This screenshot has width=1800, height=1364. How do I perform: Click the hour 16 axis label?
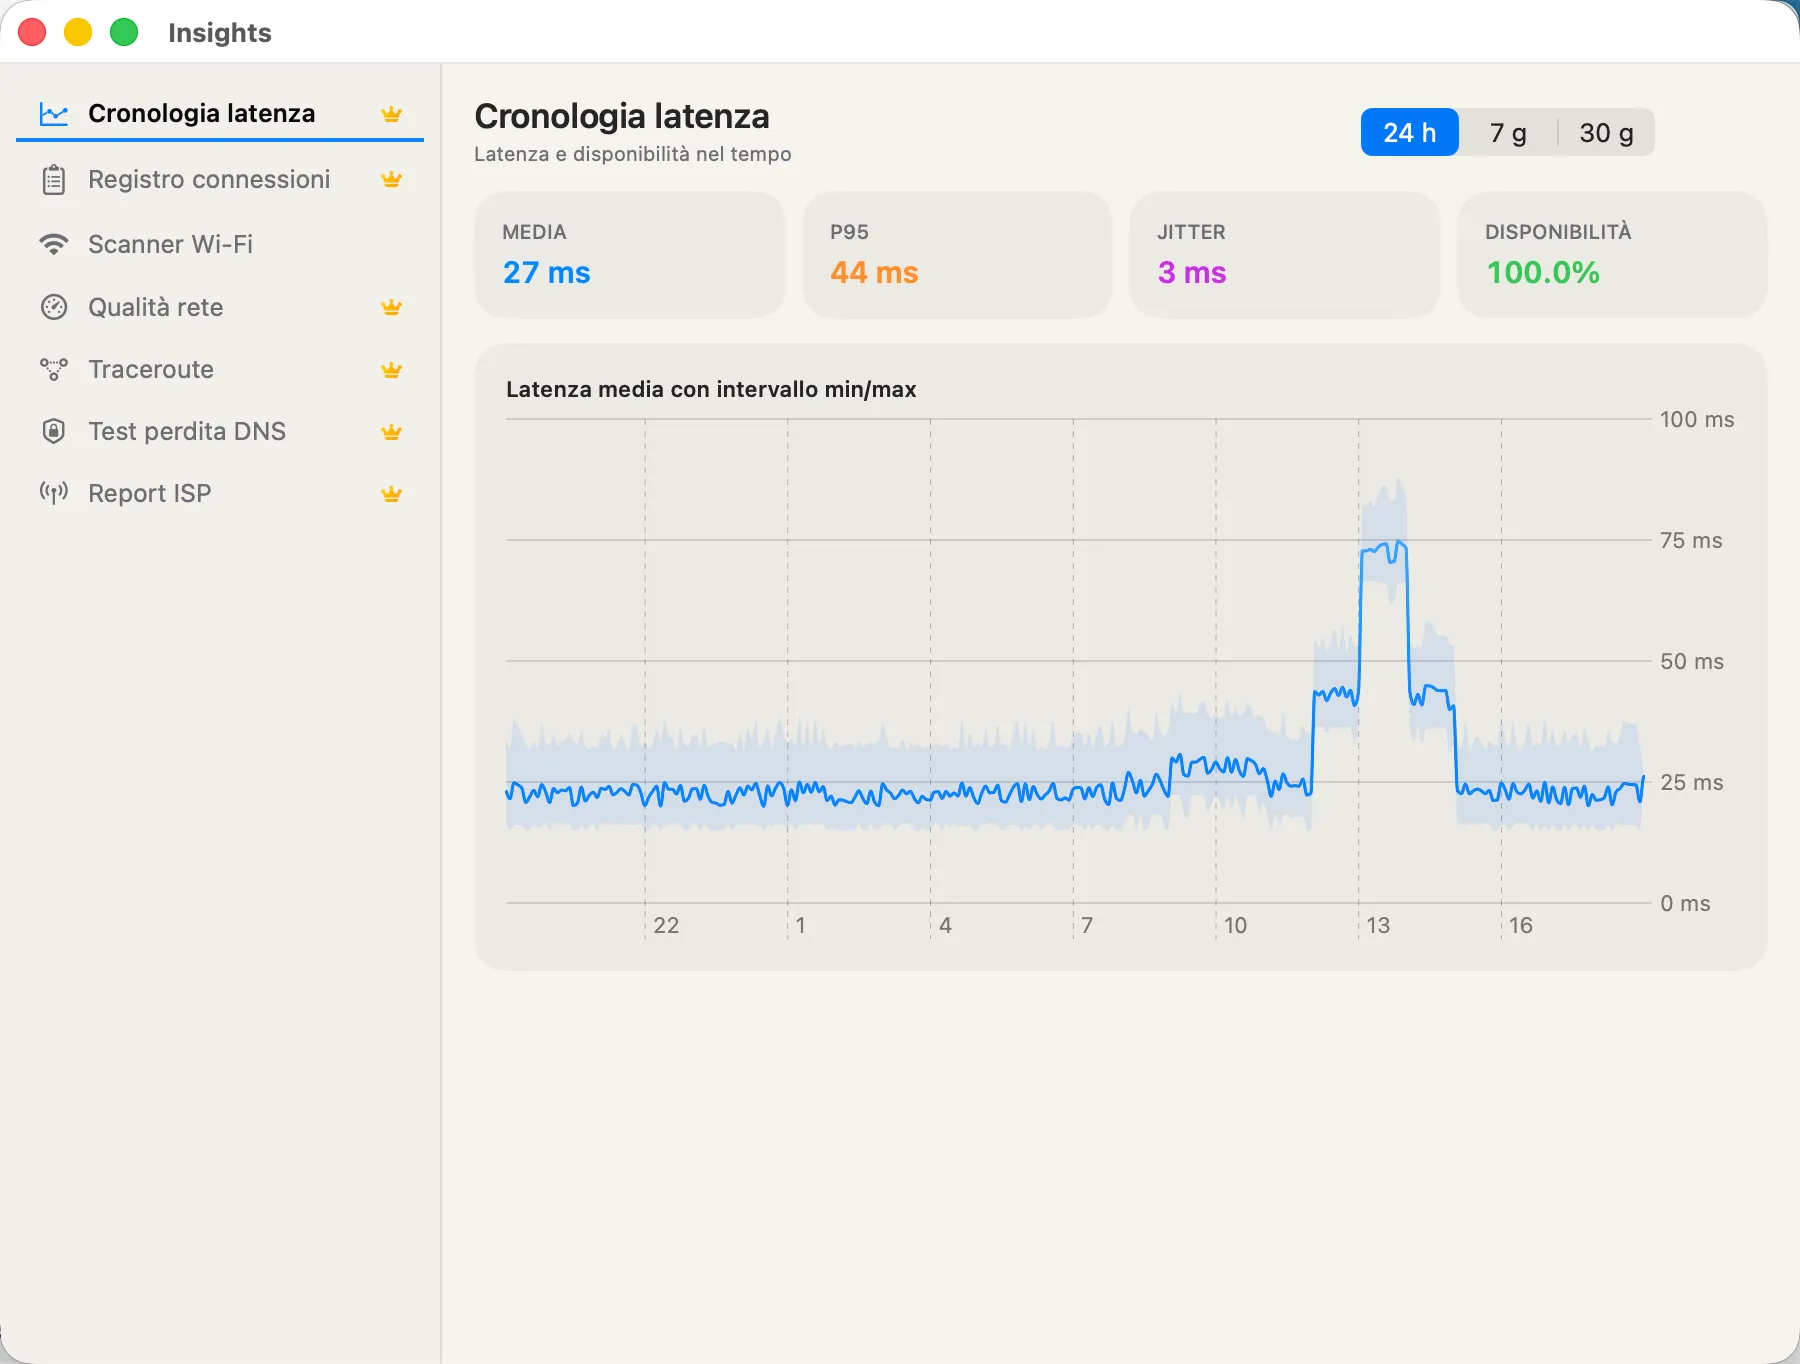click(x=1521, y=925)
